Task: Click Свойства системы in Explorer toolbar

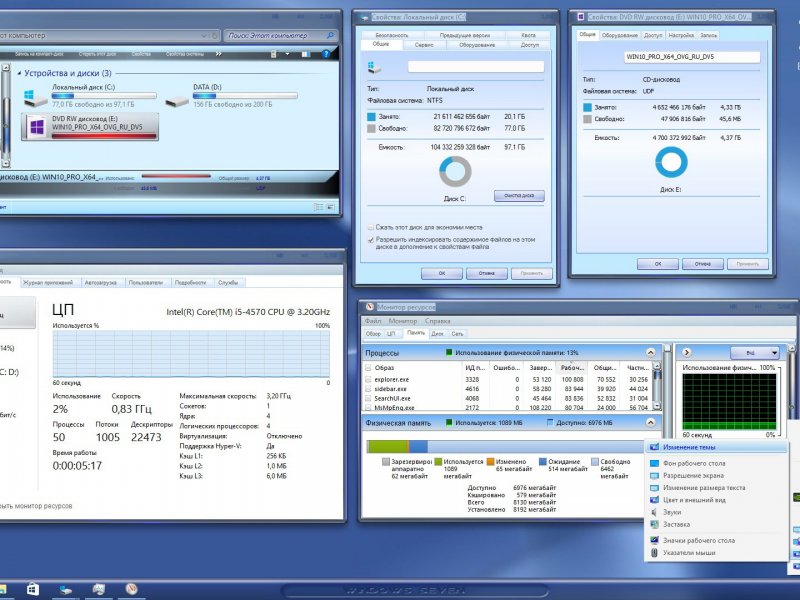Action: (185, 54)
